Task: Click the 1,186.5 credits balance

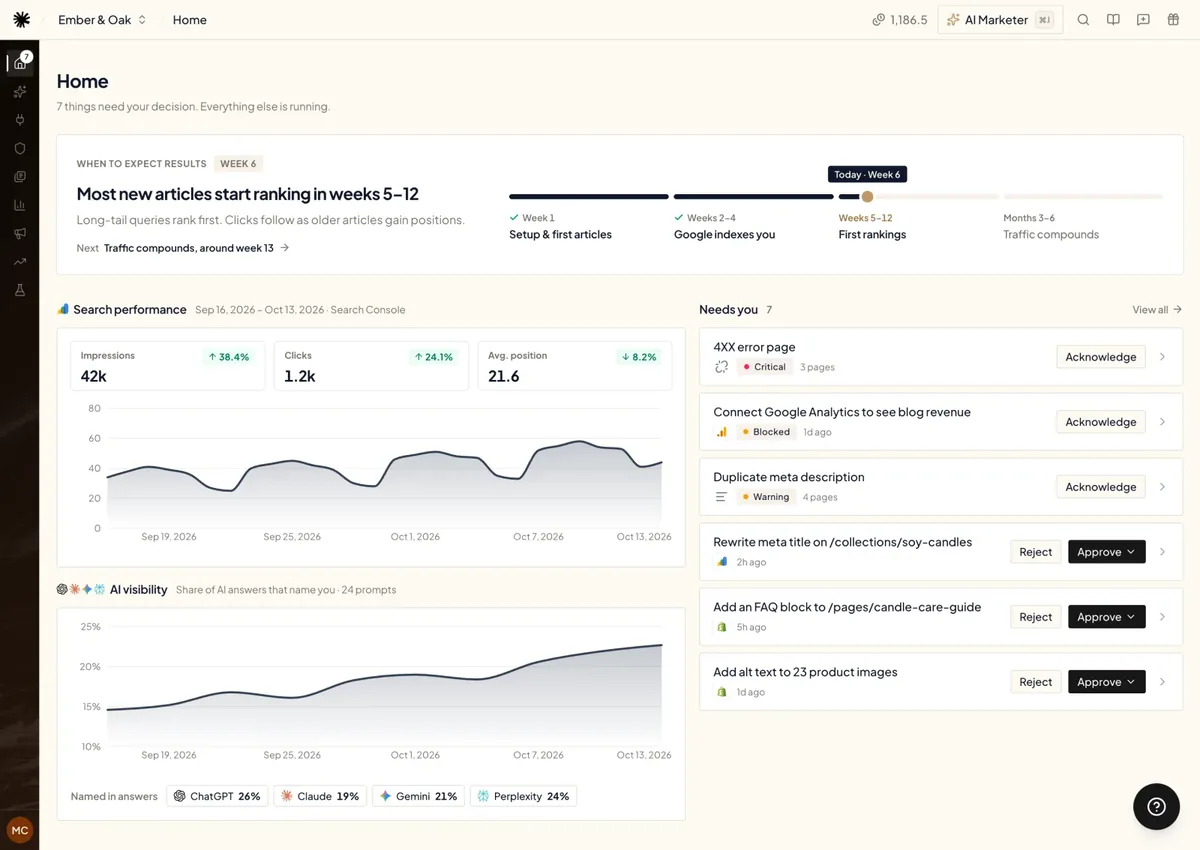Action: 908,20
